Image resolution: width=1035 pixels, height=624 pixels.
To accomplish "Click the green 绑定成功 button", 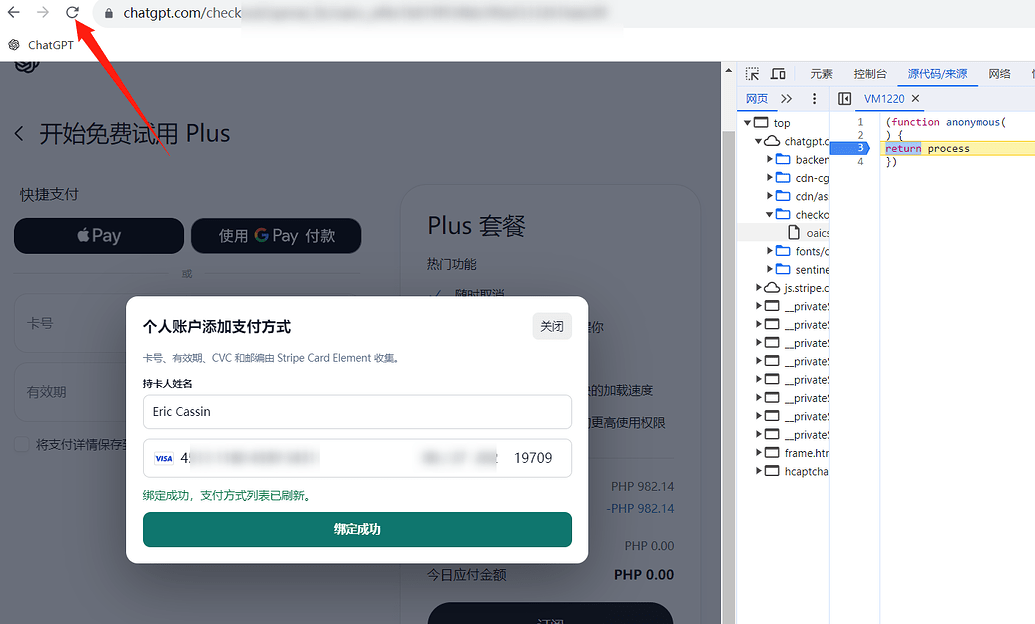I will (x=357, y=530).
